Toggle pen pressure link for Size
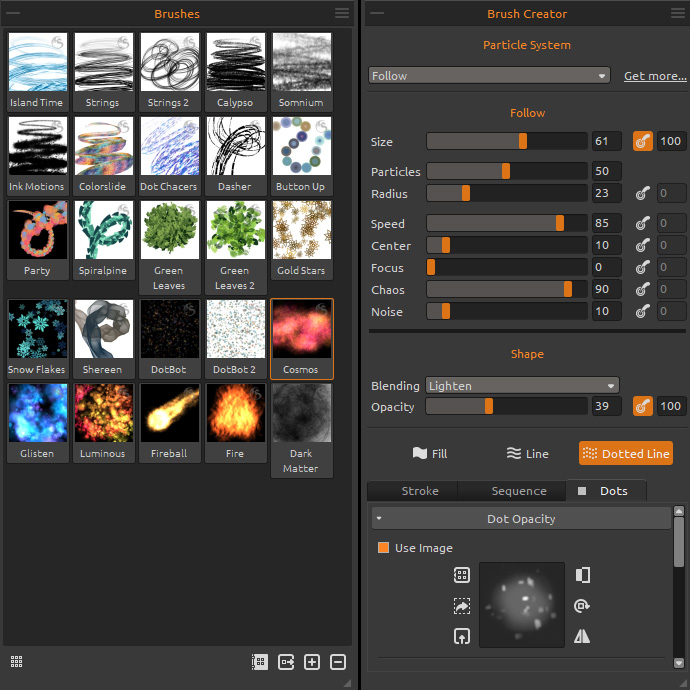690x690 pixels. [642, 141]
